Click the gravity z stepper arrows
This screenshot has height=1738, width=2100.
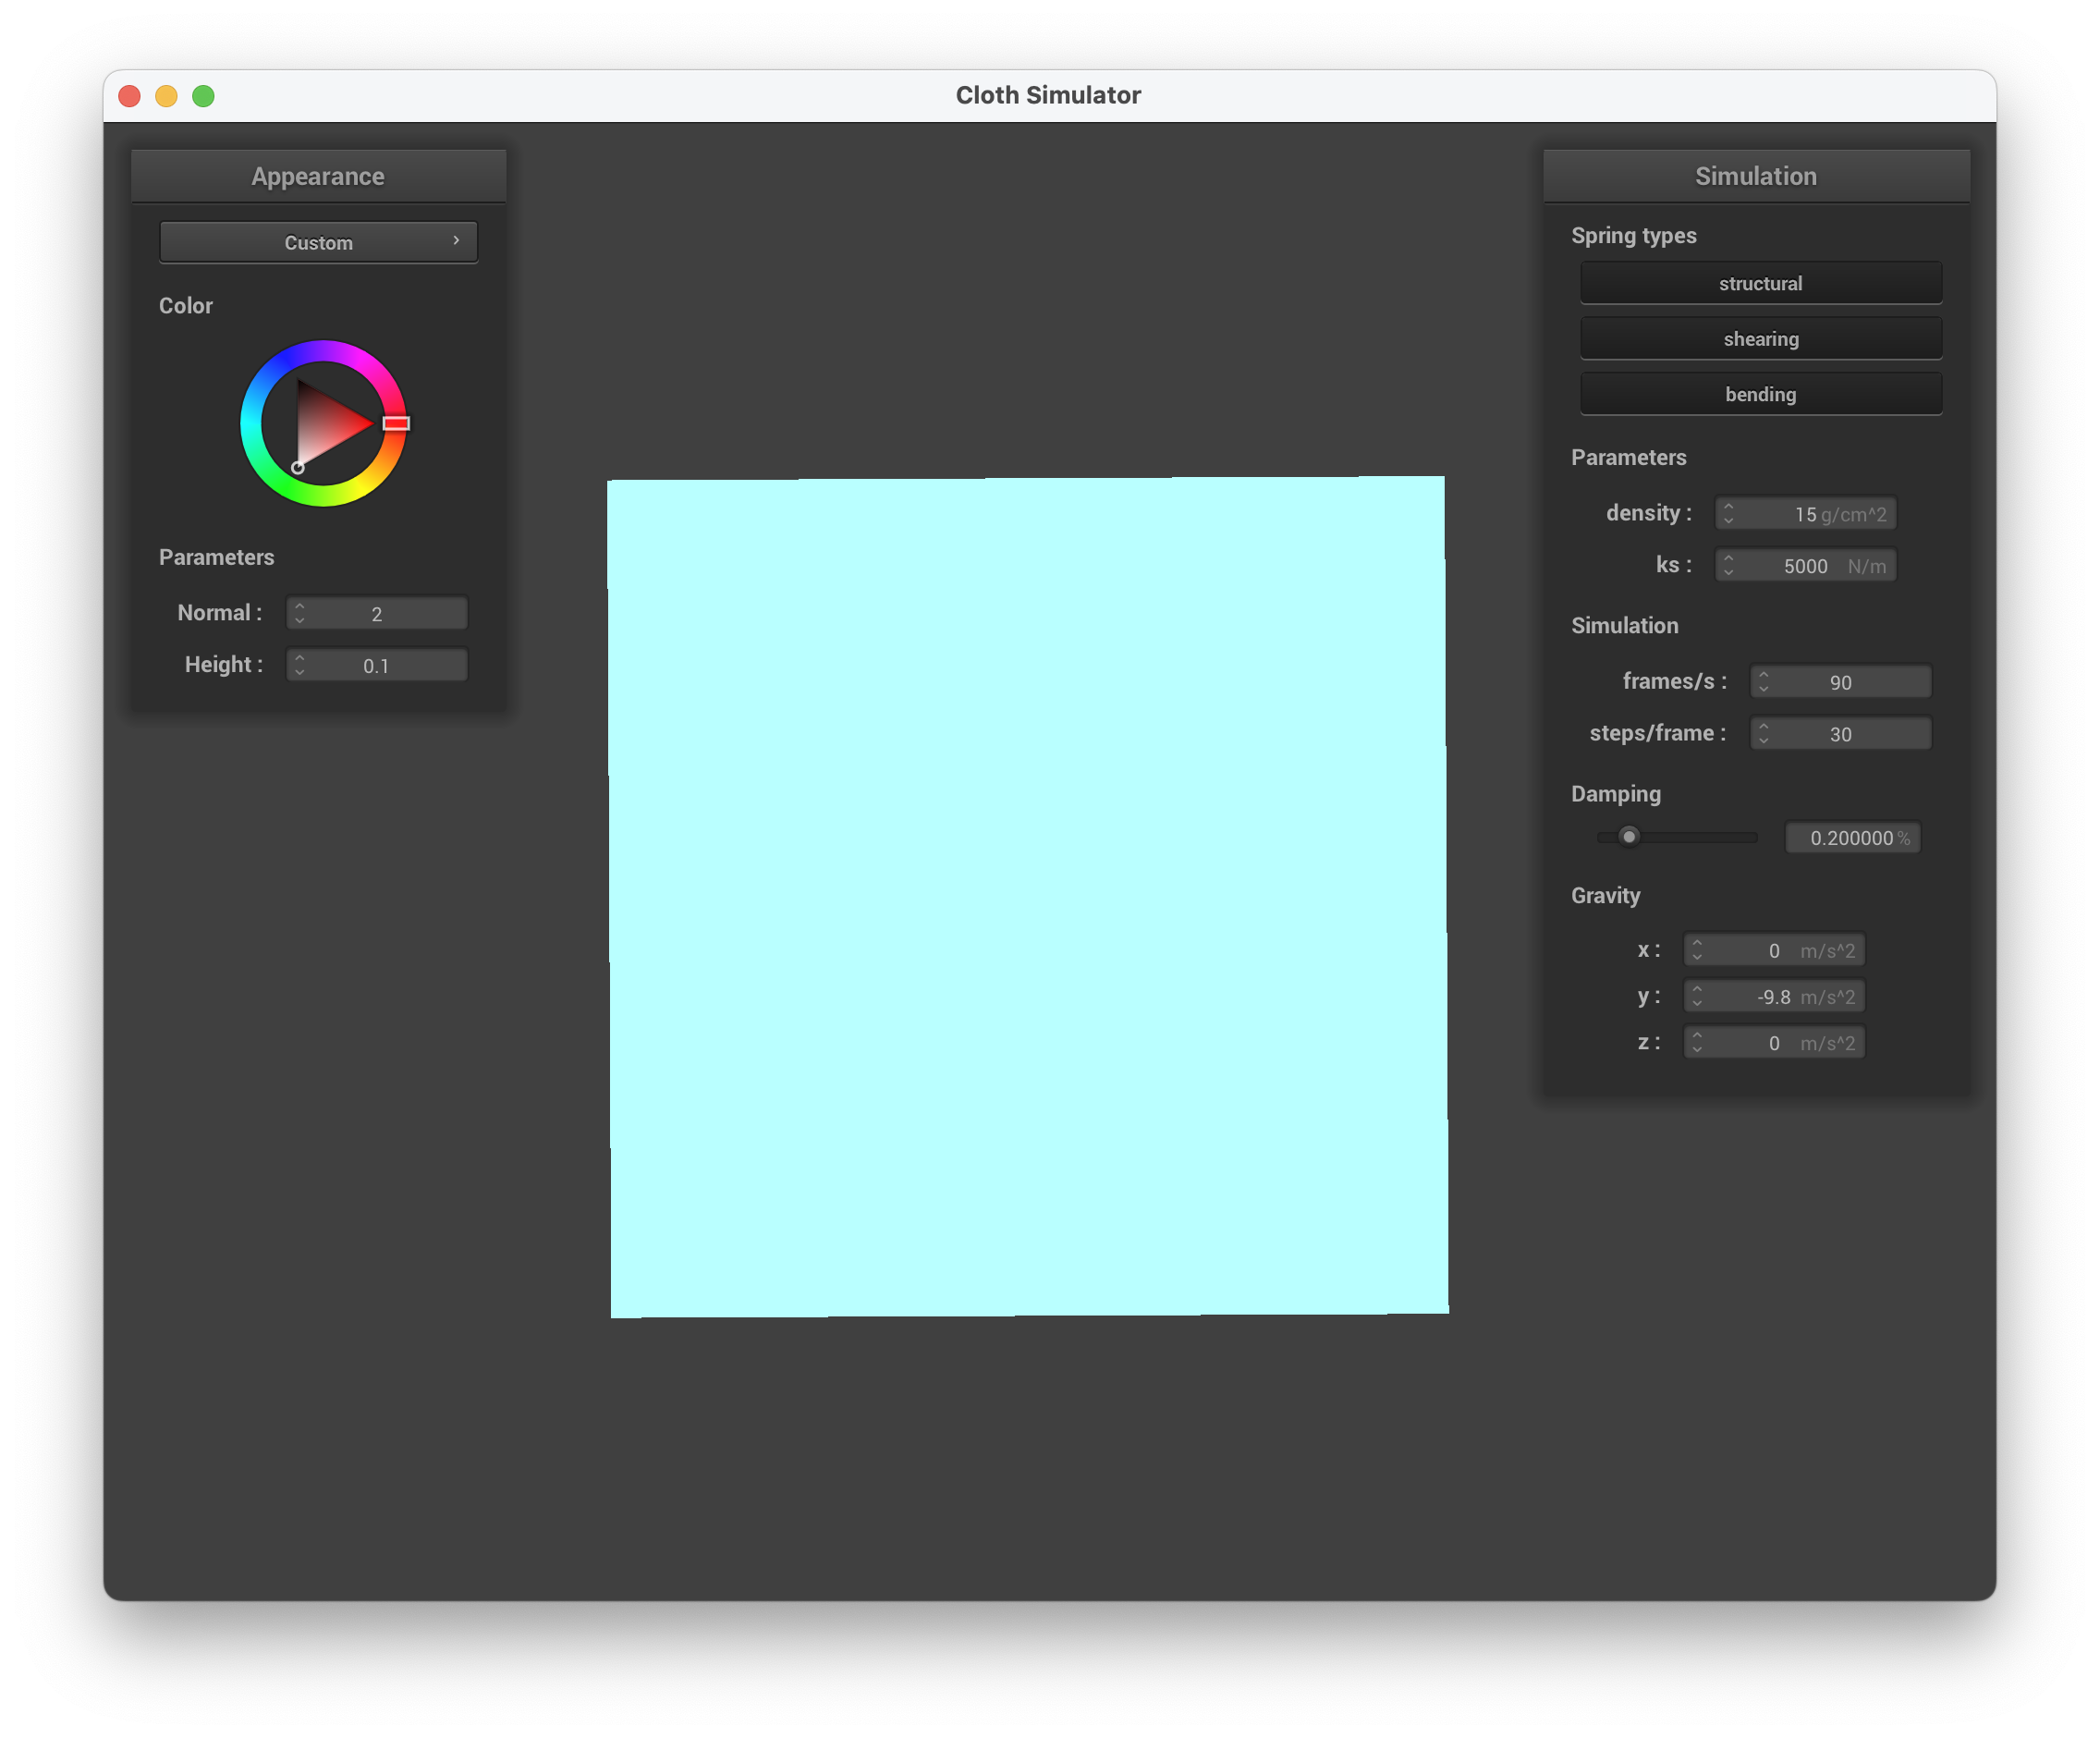1696,1042
